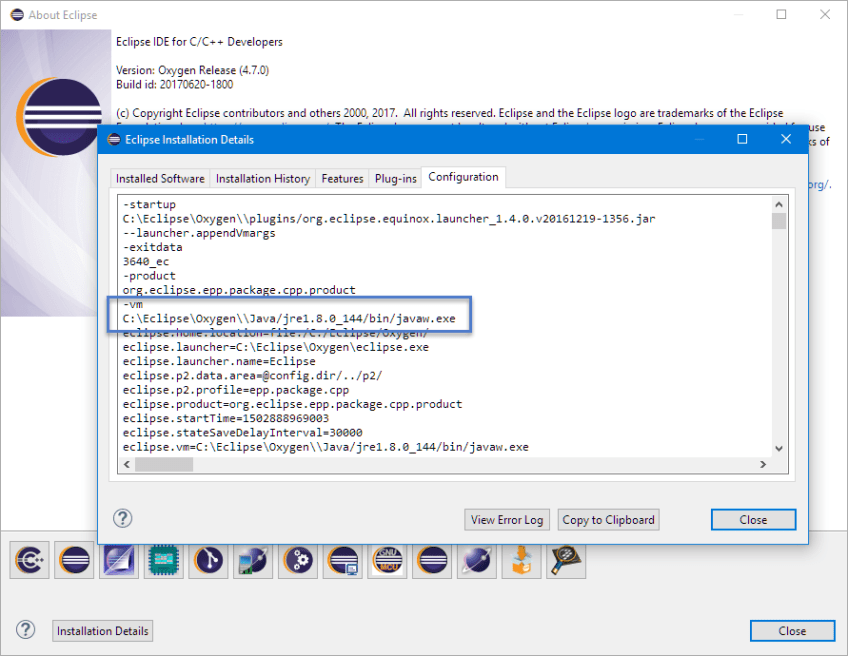
Task: Click the Eclipse CDT feature icon
Action: [x=29, y=560]
